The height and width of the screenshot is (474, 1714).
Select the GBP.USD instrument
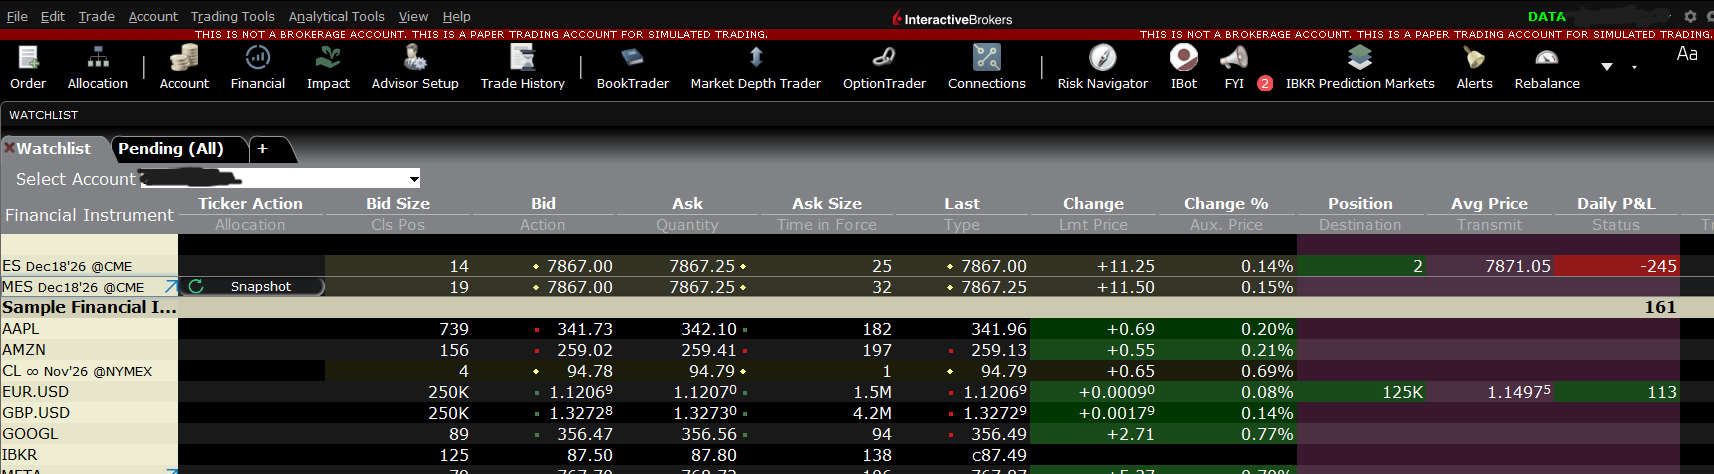(89, 413)
